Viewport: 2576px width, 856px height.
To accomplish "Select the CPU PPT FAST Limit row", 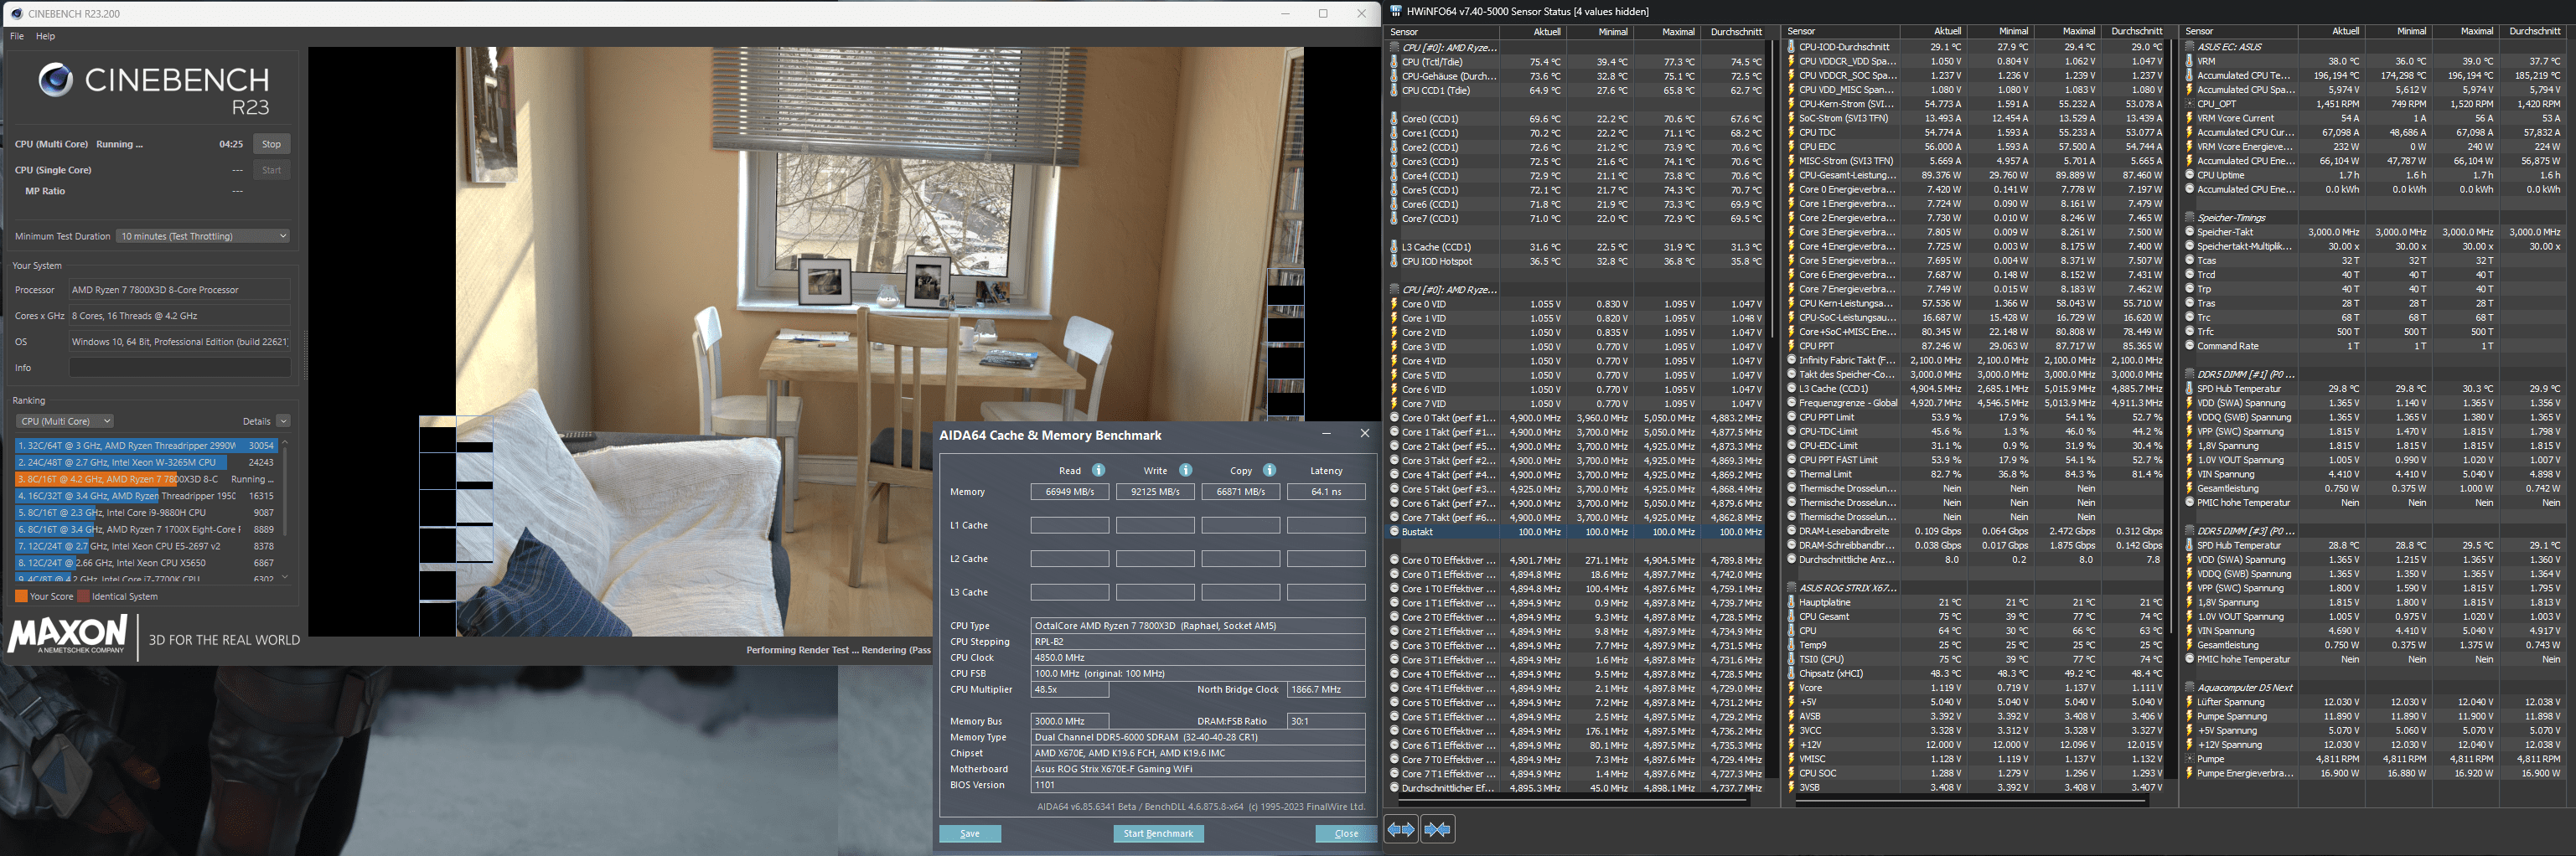I will coord(1975,460).
